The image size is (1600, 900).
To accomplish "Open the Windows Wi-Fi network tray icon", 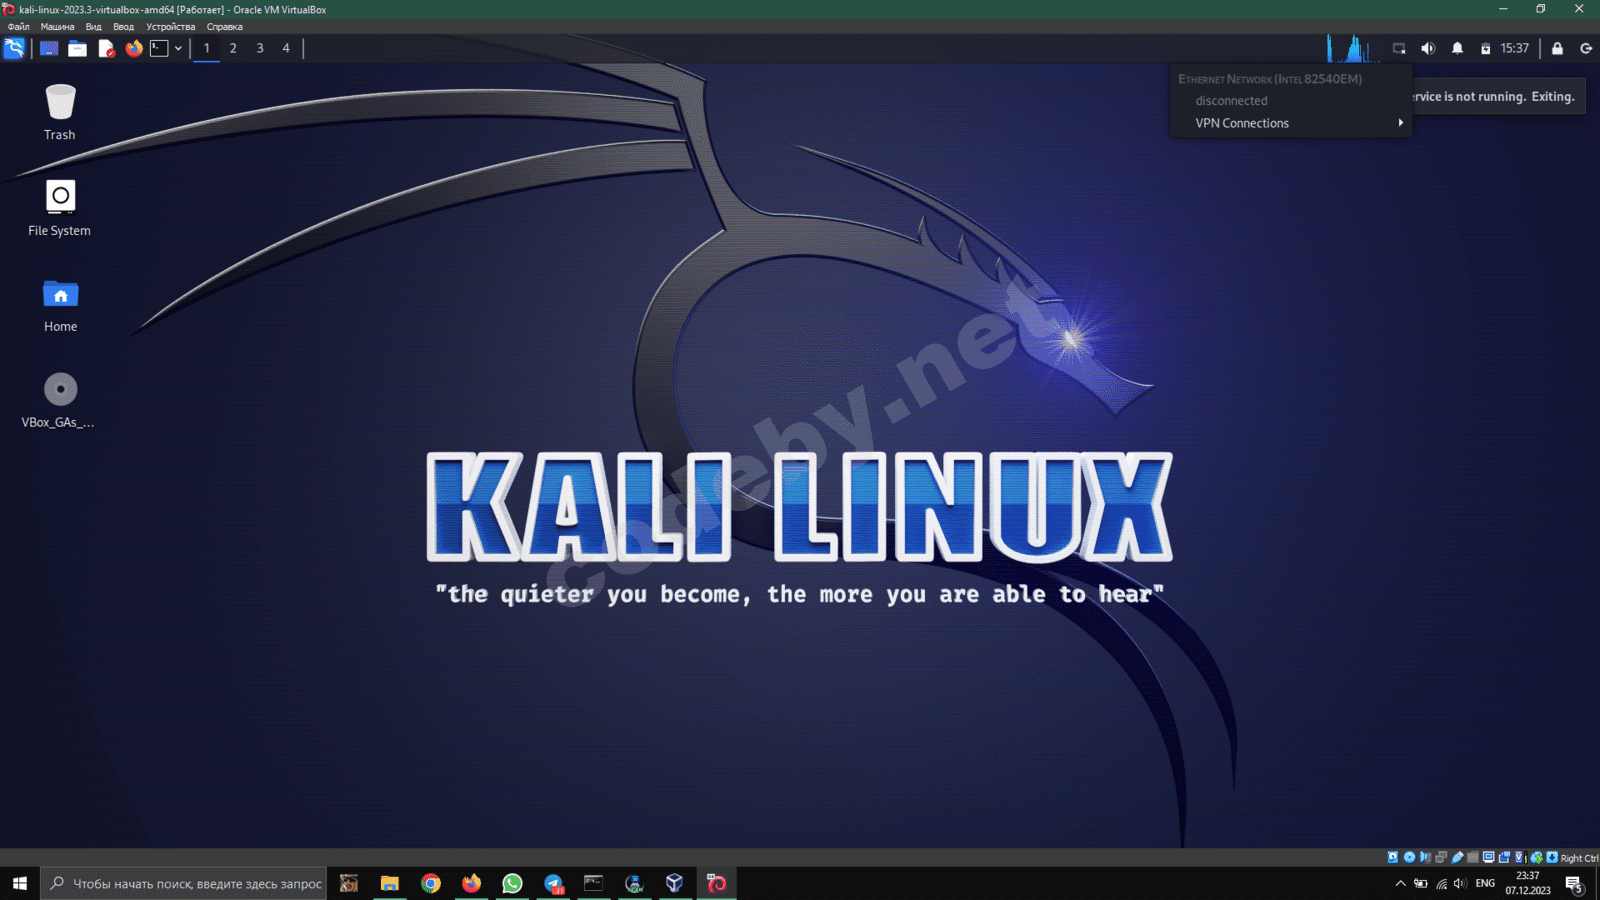I will [1441, 883].
